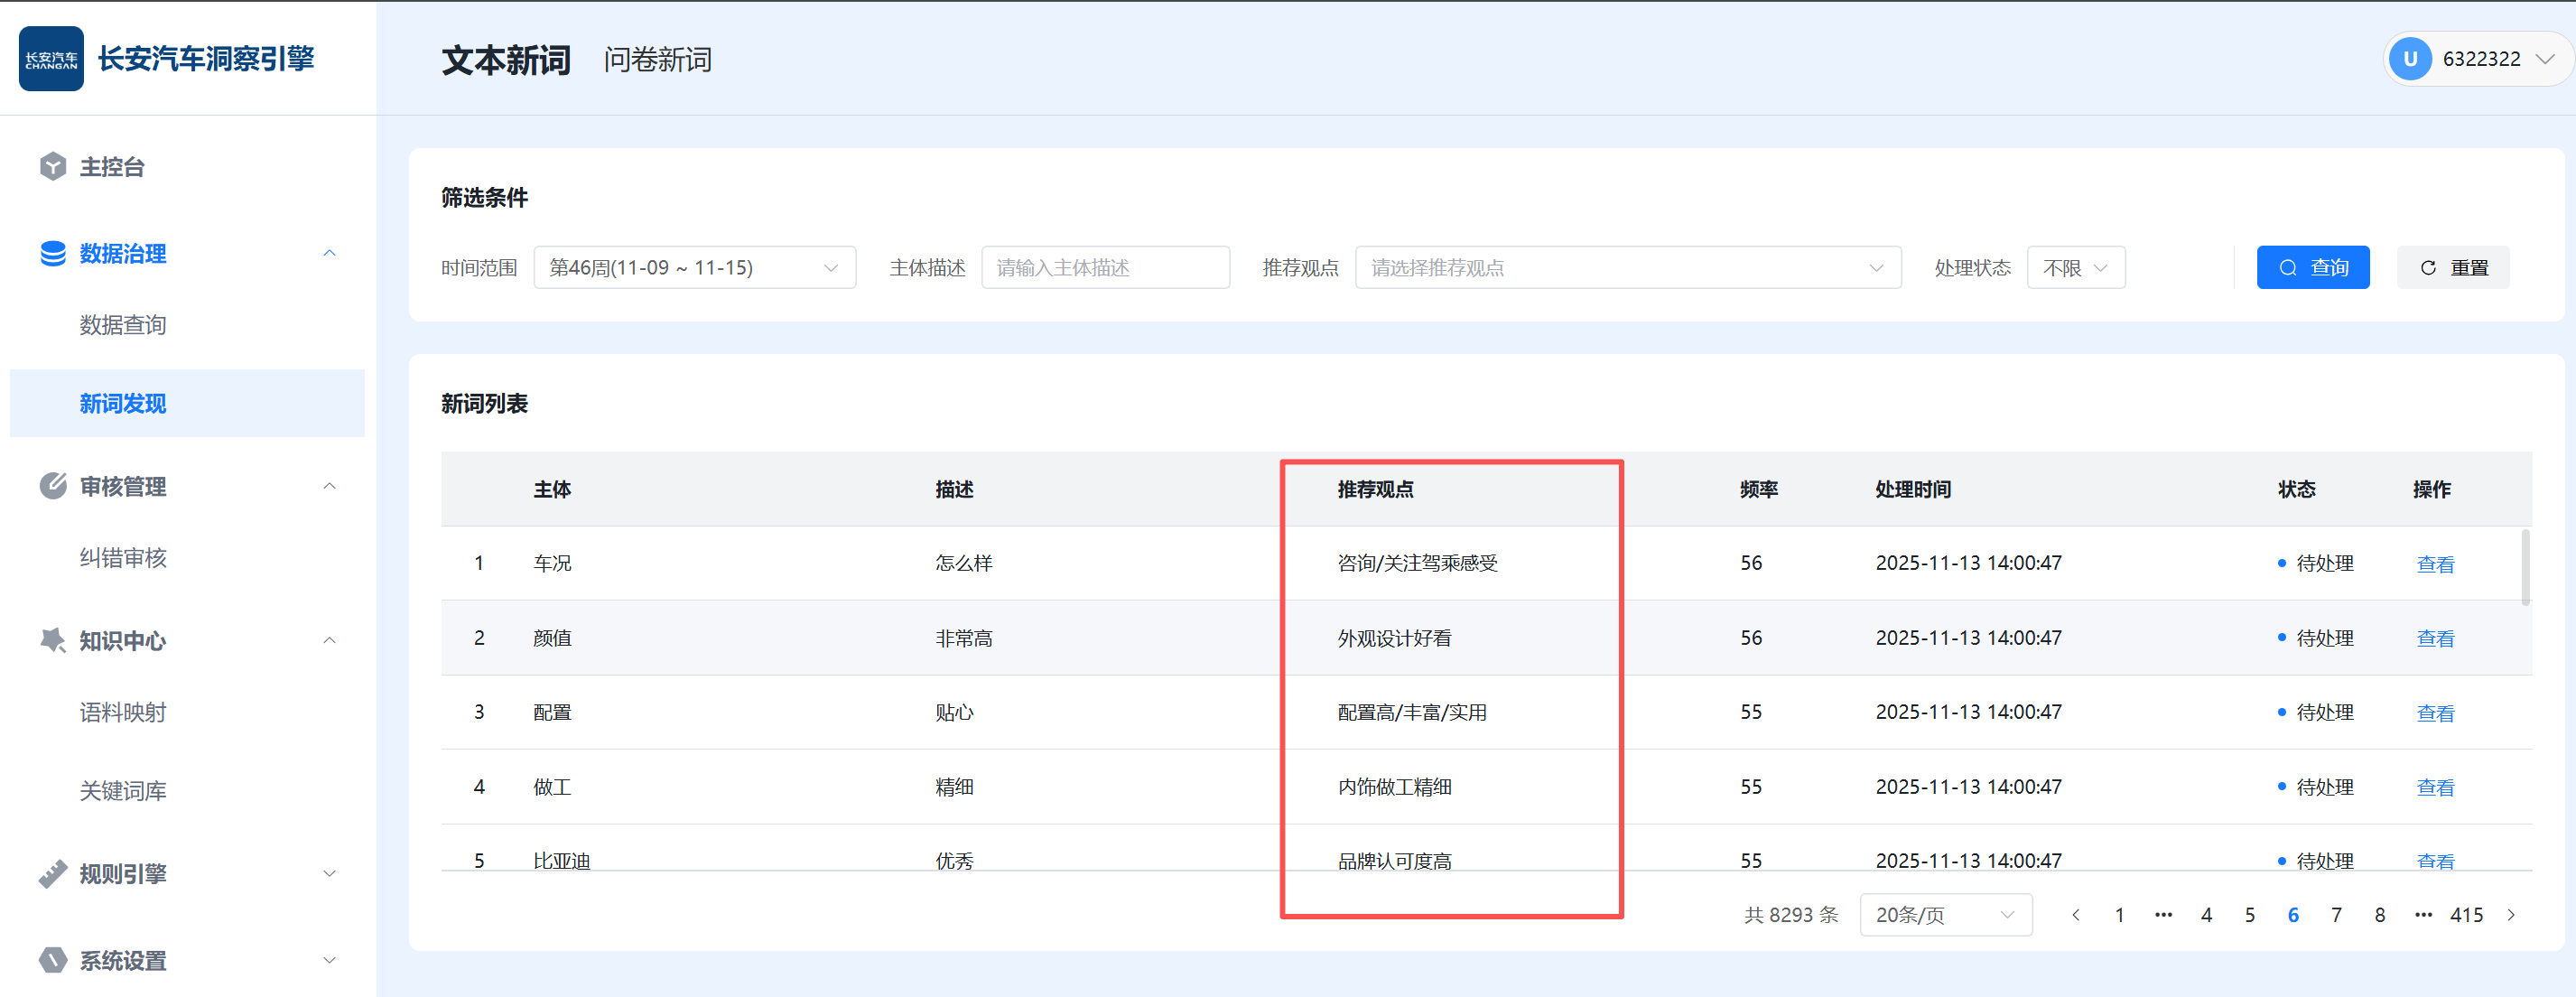Click the 知识中心 star icon
The height and width of the screenshot is (997, 2576).
53,640
